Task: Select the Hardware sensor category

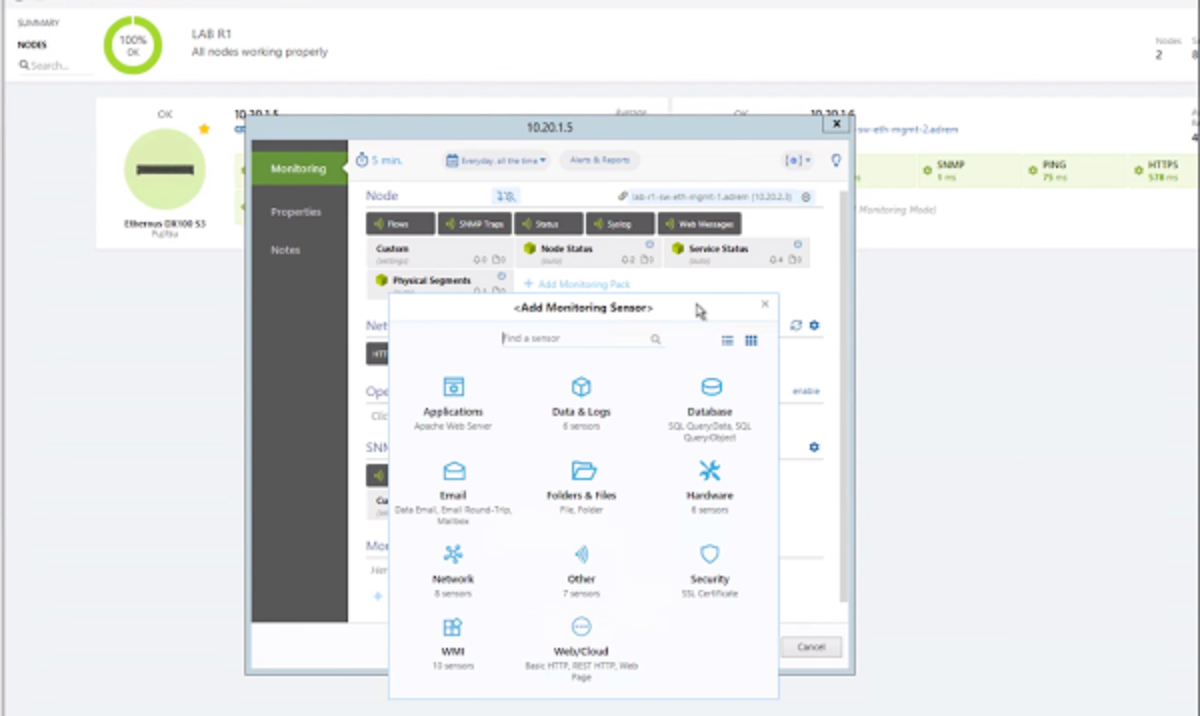Action: point(710,482)
